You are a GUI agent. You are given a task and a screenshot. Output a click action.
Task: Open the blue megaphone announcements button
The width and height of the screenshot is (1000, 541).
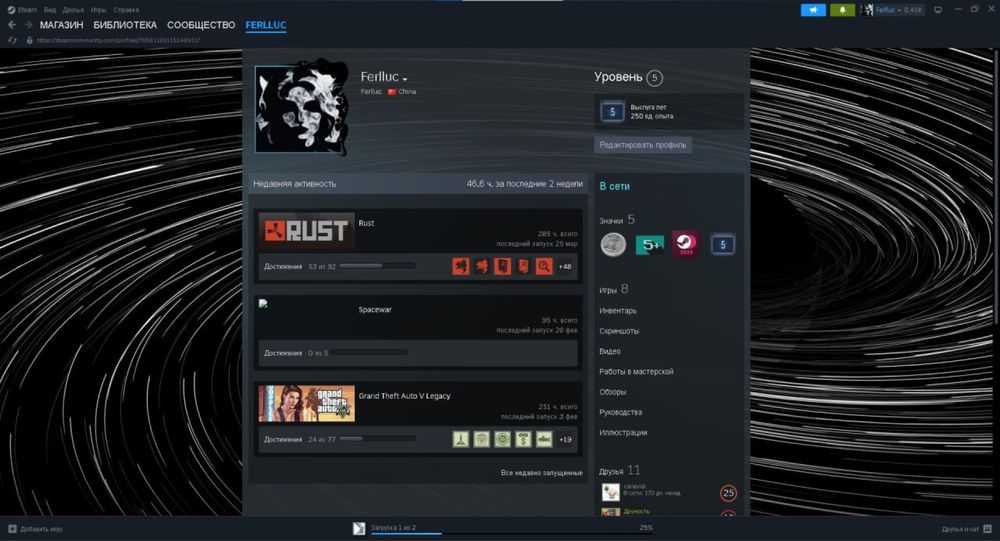point(813,10)
